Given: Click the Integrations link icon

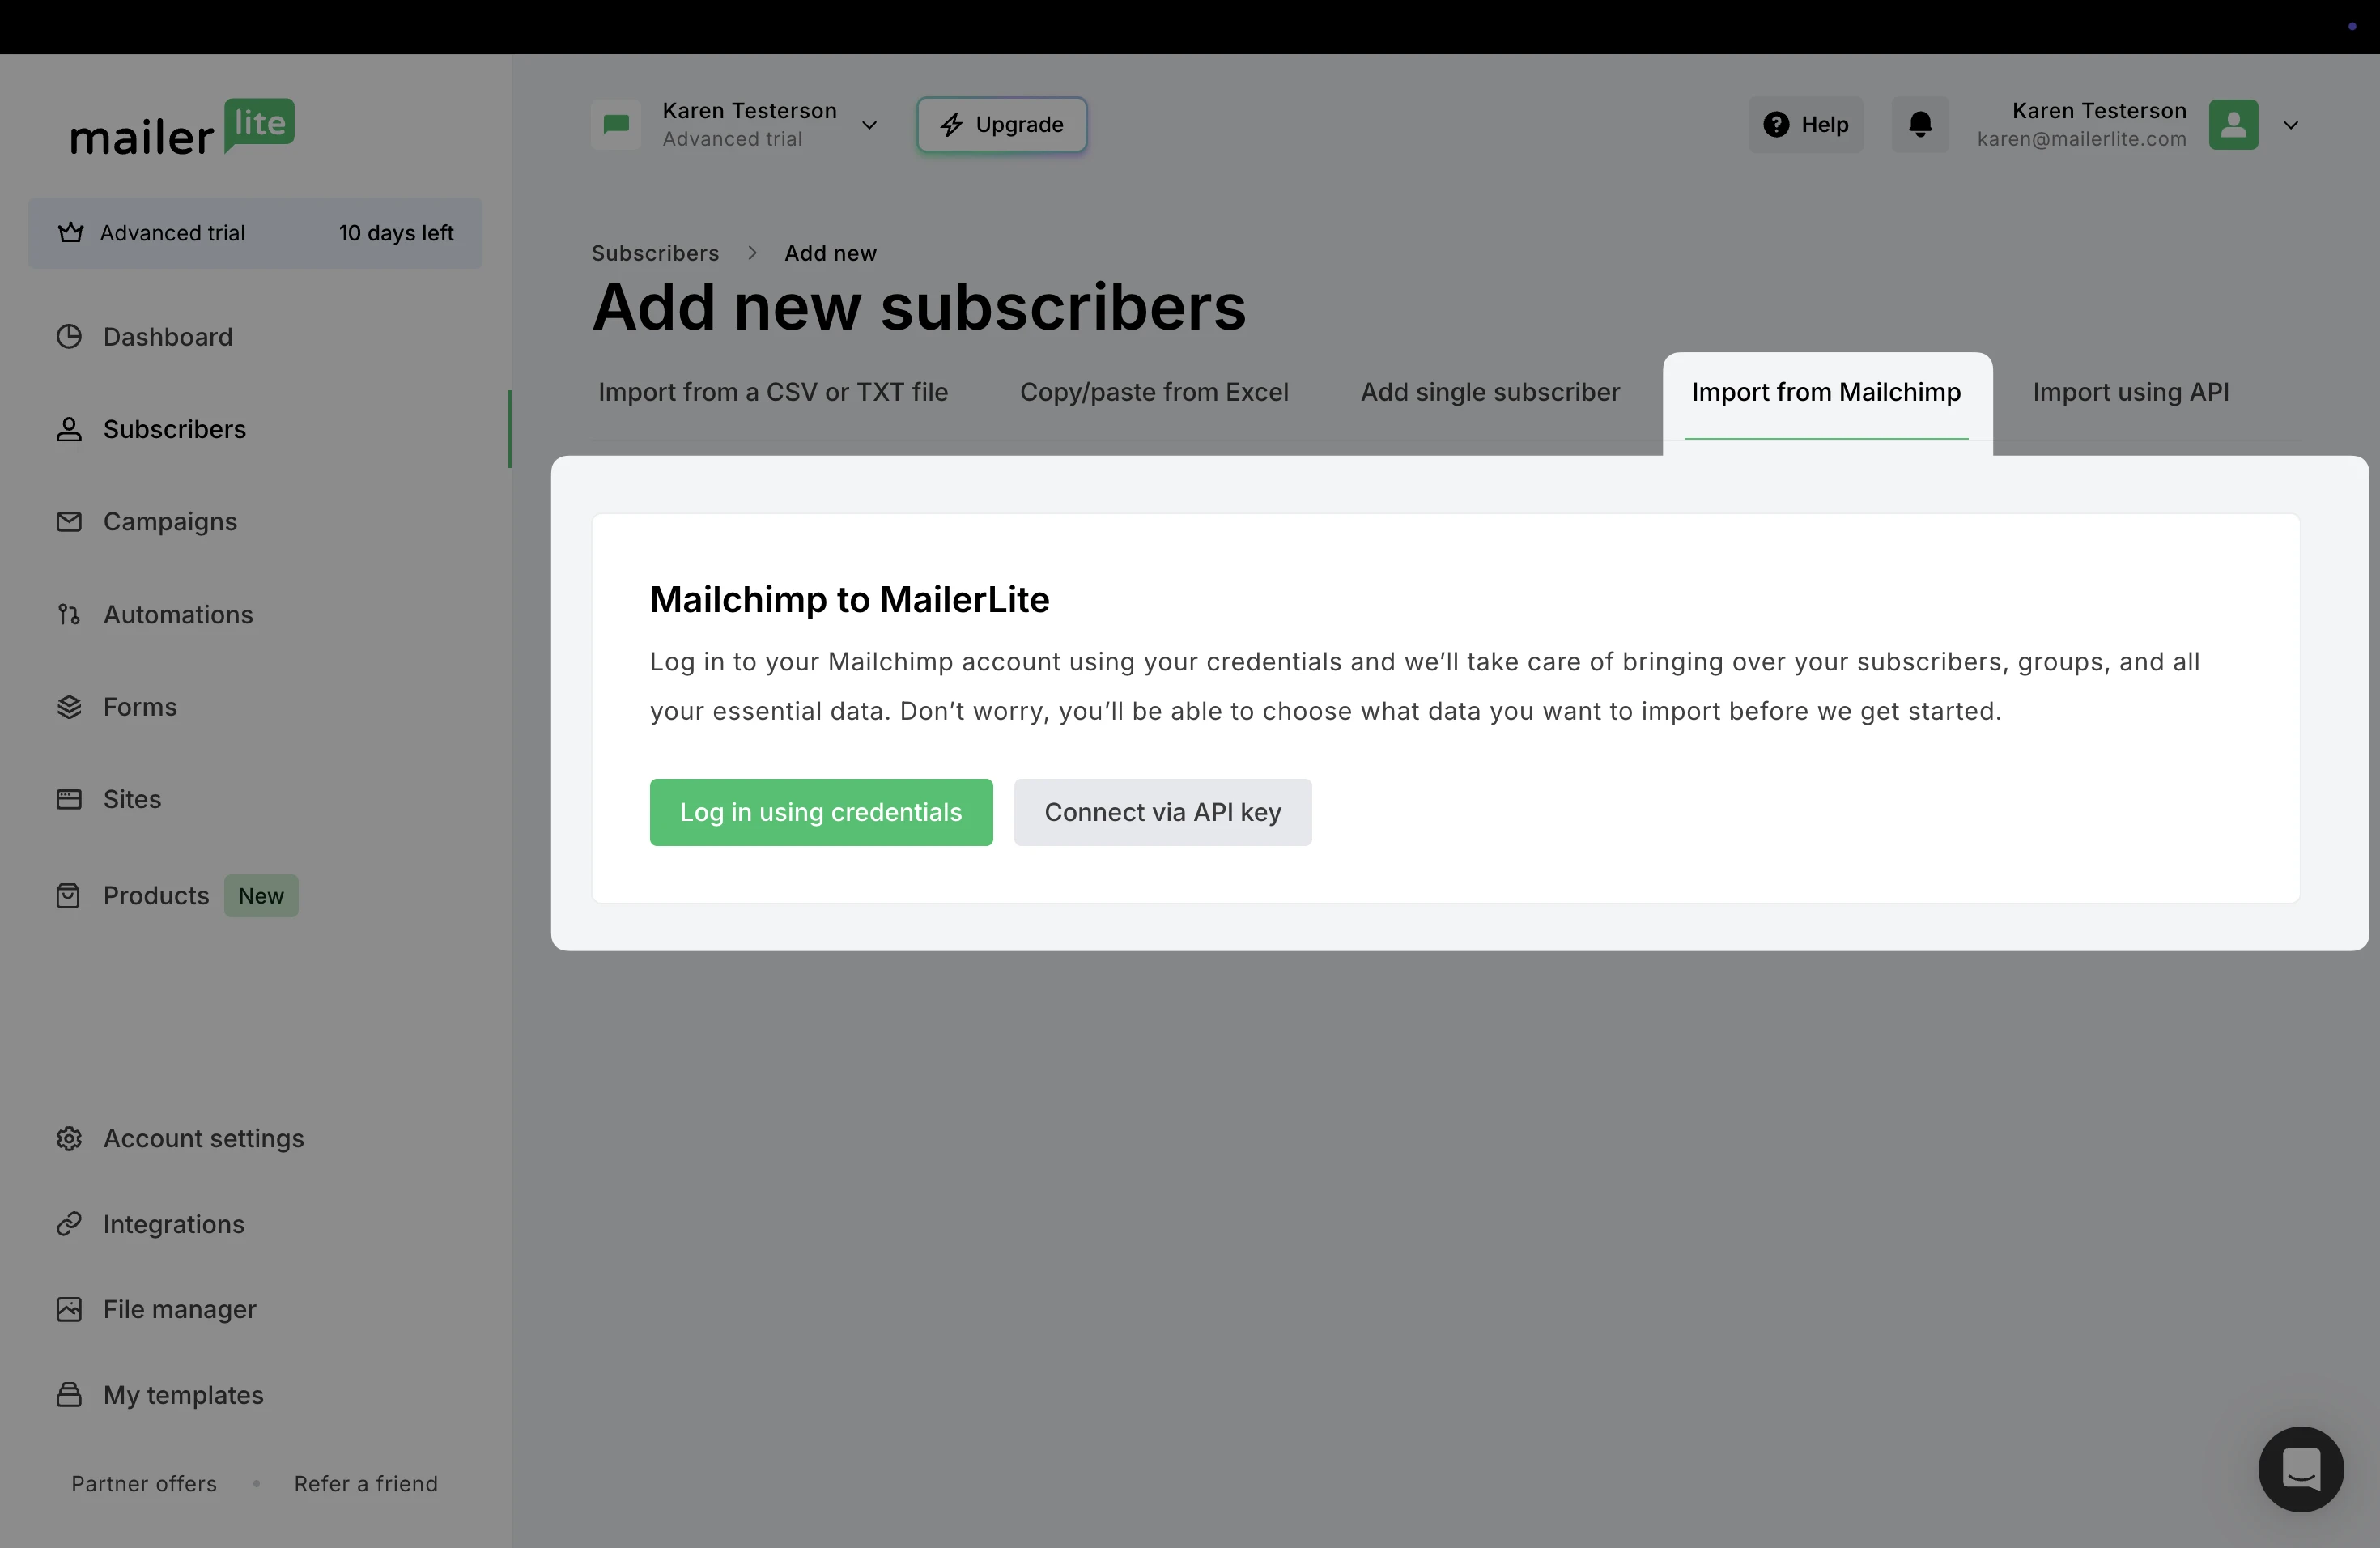Looking at the screenshot, I should (x=69, y=1224).
